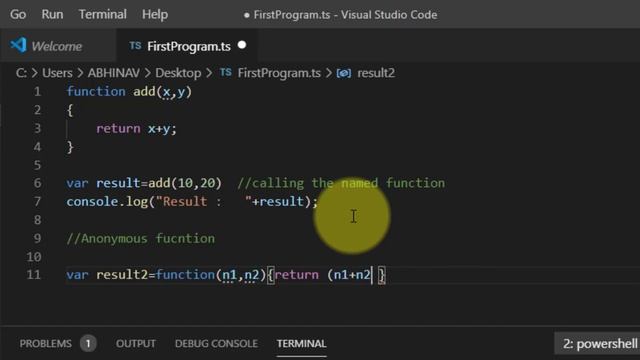The image size is (640, 360).
Task: Click line number 1 in the gutter
Action: [37, 91]
